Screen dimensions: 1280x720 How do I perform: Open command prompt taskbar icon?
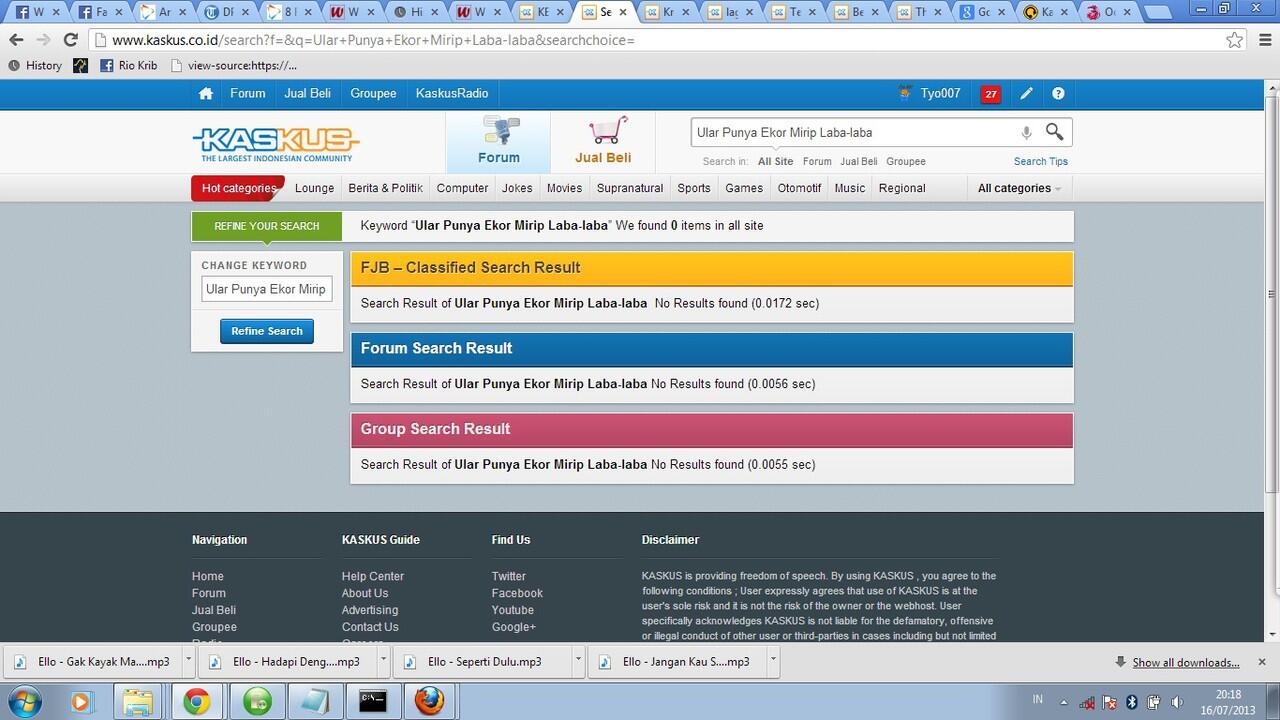373,701
